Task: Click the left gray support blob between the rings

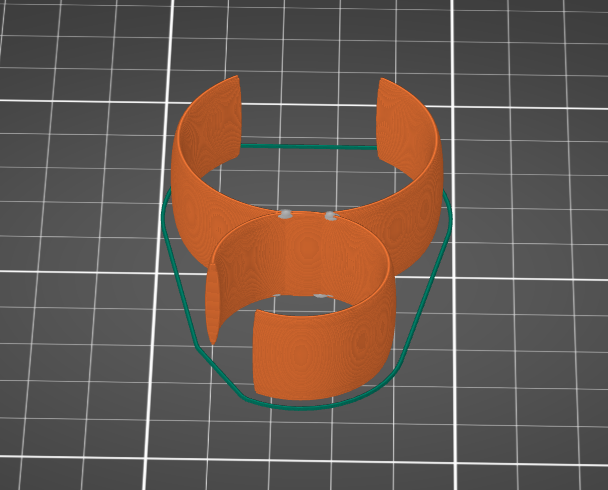Action: point(286,214)
